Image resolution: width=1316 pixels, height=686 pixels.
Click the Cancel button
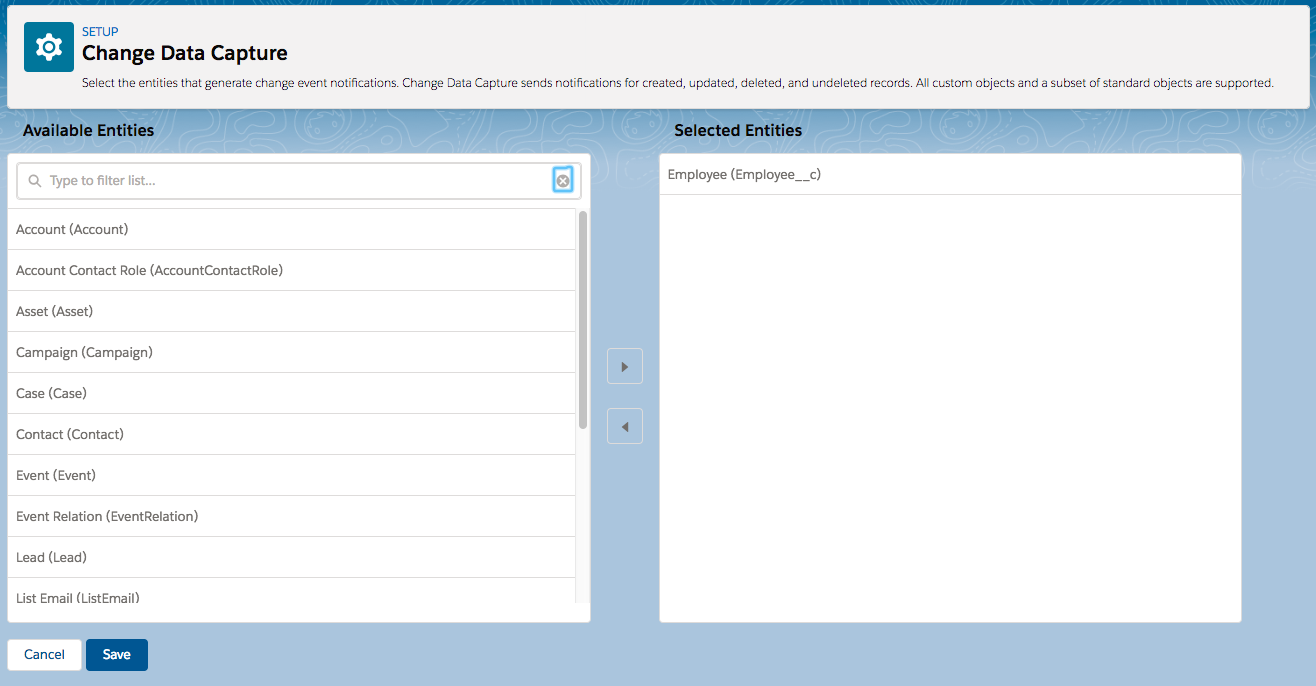(44, 655)
